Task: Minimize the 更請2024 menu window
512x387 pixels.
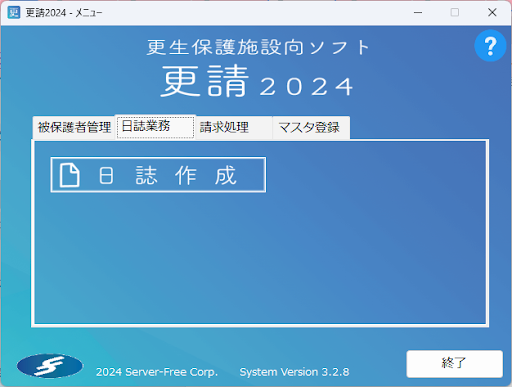Action: tap(418, 13)
